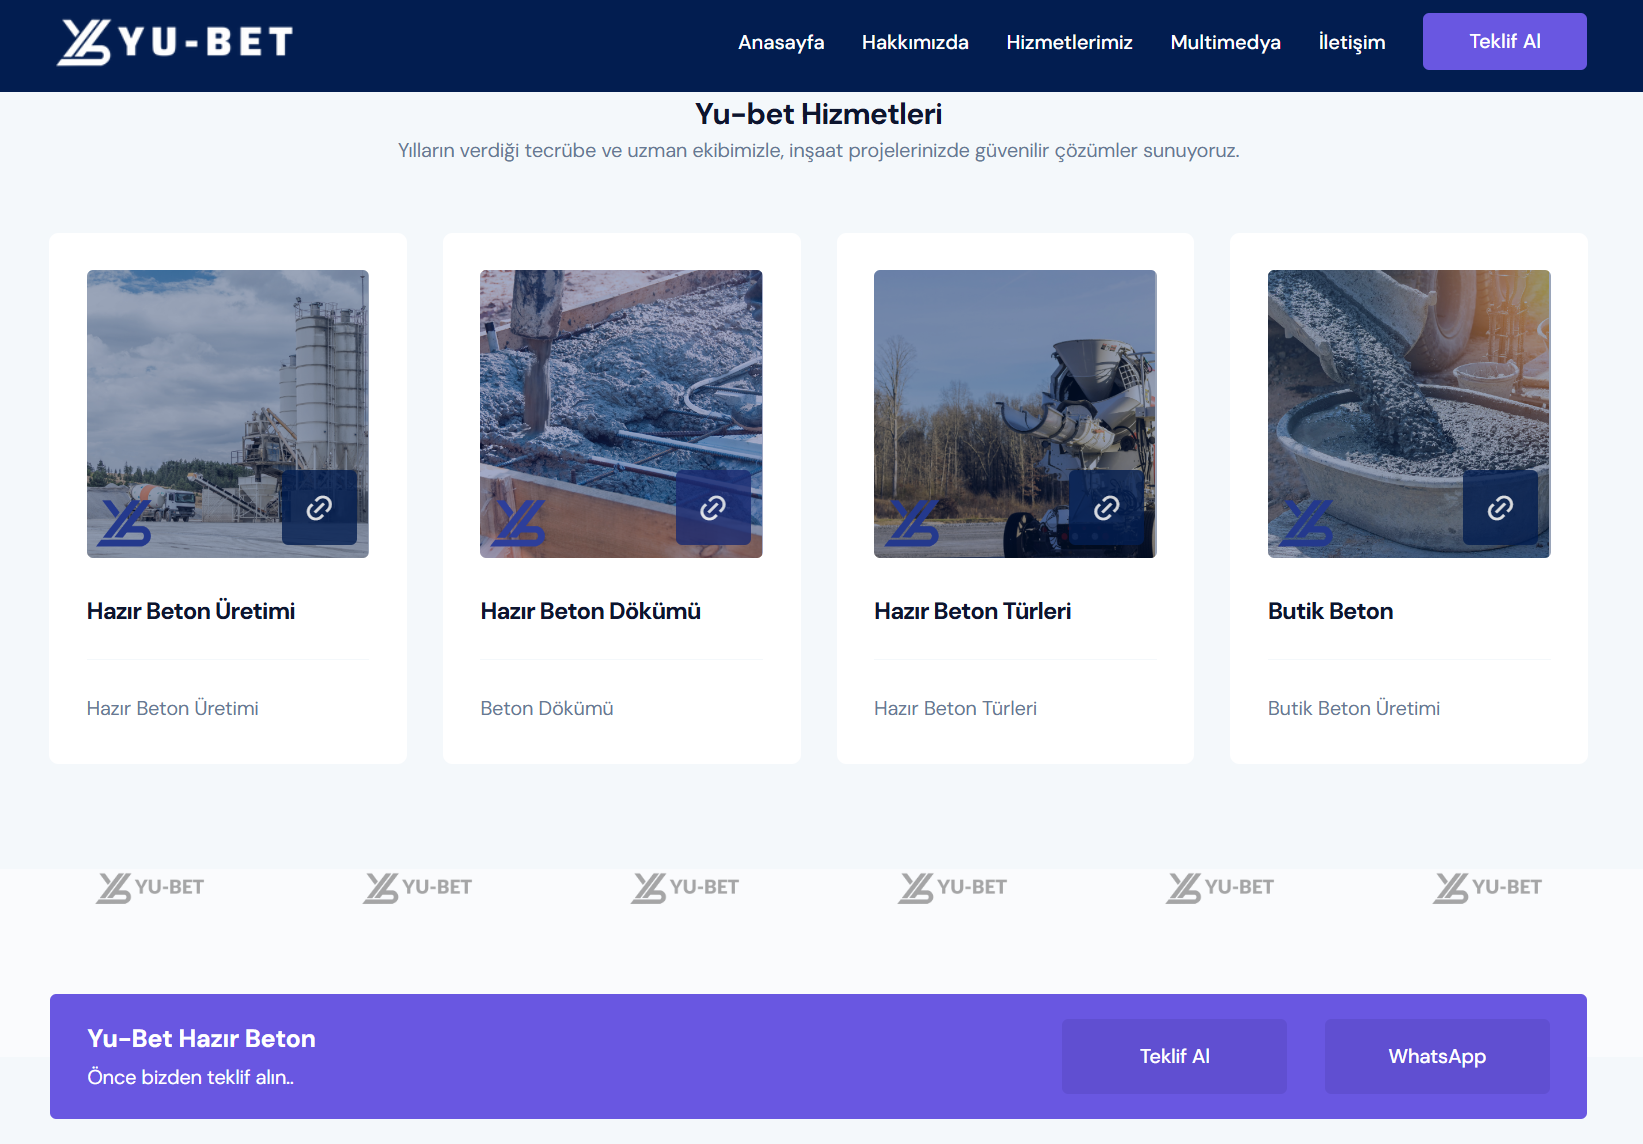Open link icon on Hazır Beton Dökümü image
The image size is (1643, 1144).
pos(713,508)
